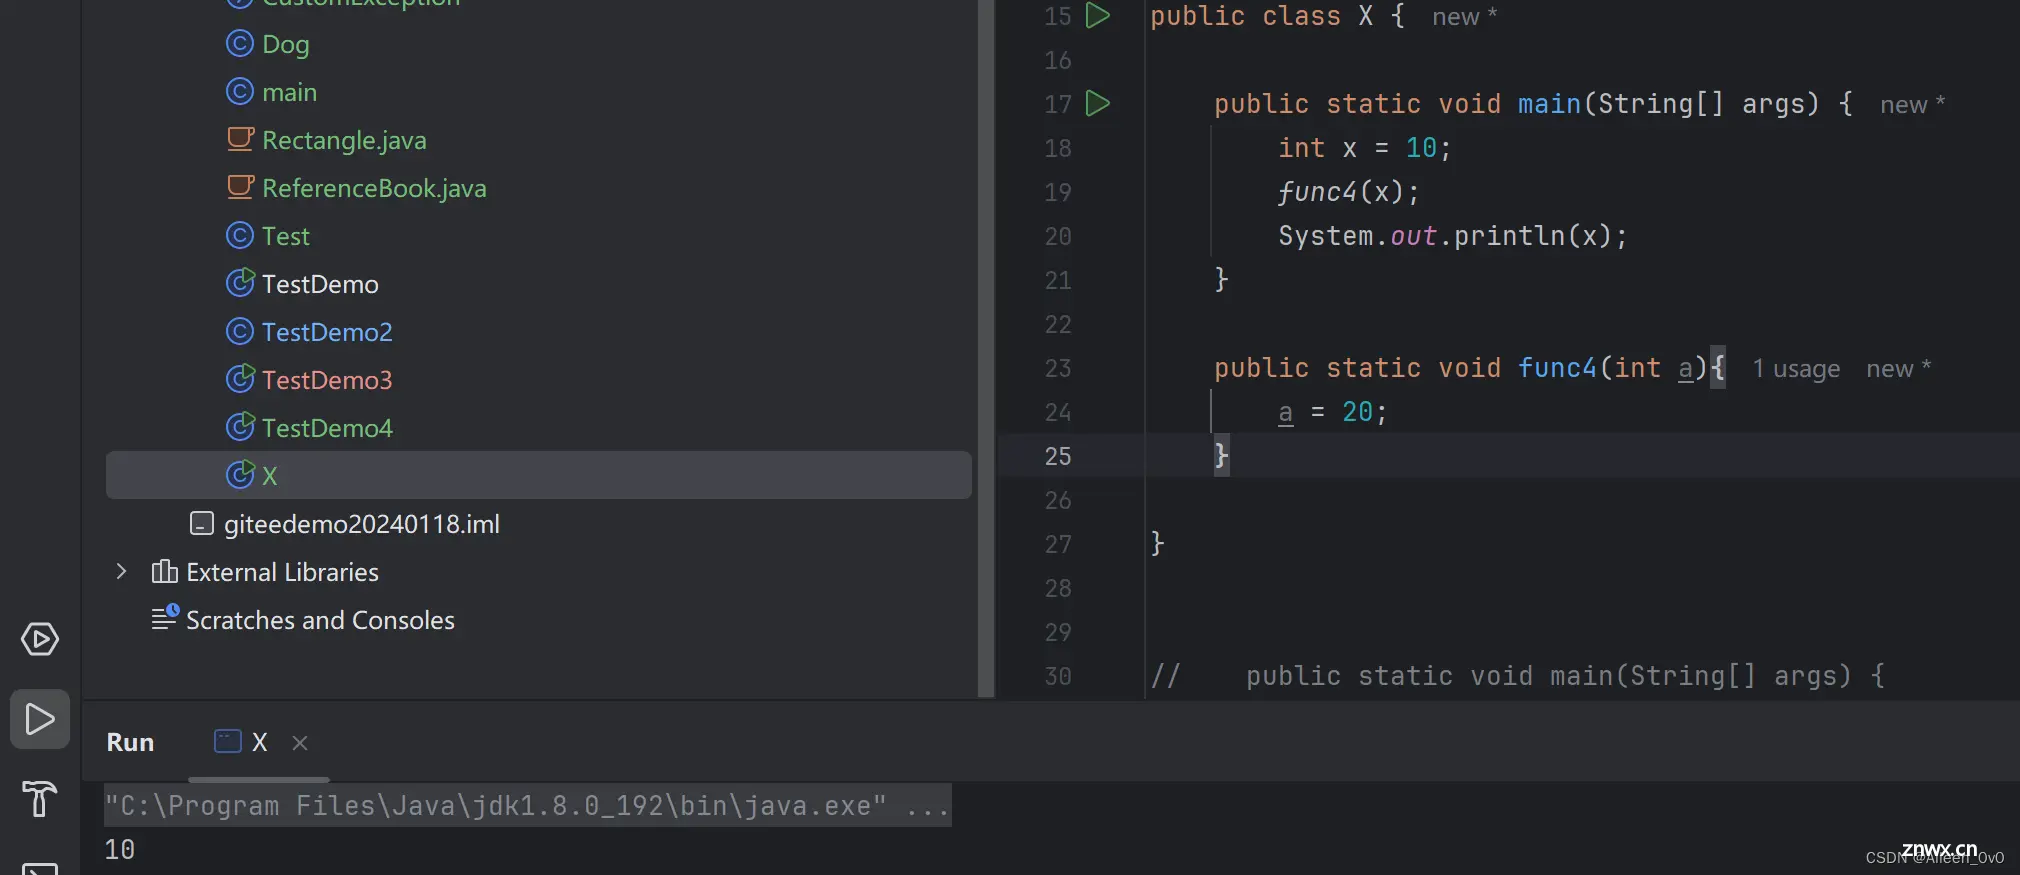Select TestDemo2 in the project tree
Screen dimensions: 2020x875
[x=327, y=332]
